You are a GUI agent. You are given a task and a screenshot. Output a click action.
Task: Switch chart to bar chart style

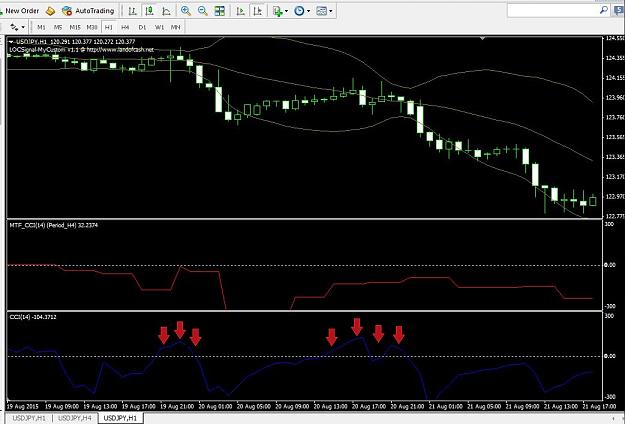(133, 11)
